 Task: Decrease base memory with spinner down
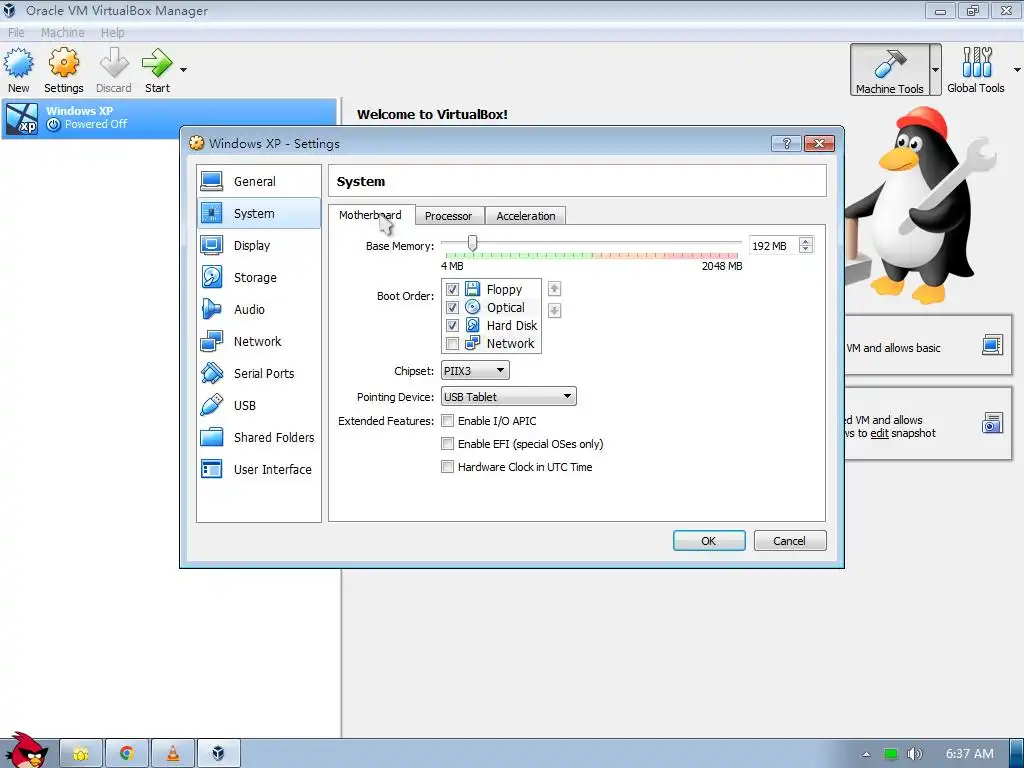[806, 250]
